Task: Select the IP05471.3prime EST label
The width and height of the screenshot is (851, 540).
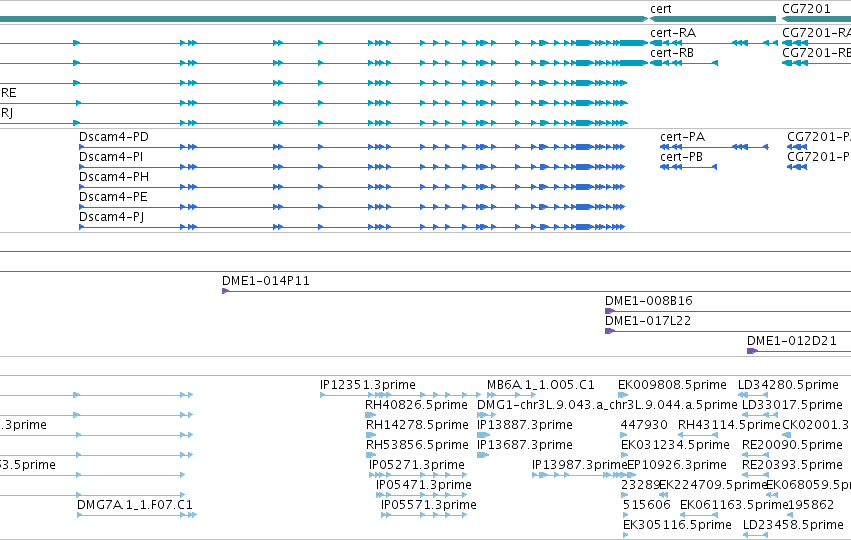Action: (424, 485)
